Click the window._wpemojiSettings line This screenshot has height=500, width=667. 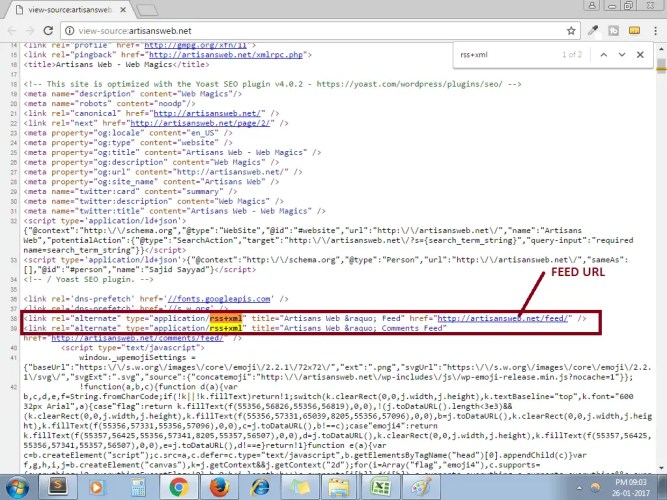tap(137, 357)
